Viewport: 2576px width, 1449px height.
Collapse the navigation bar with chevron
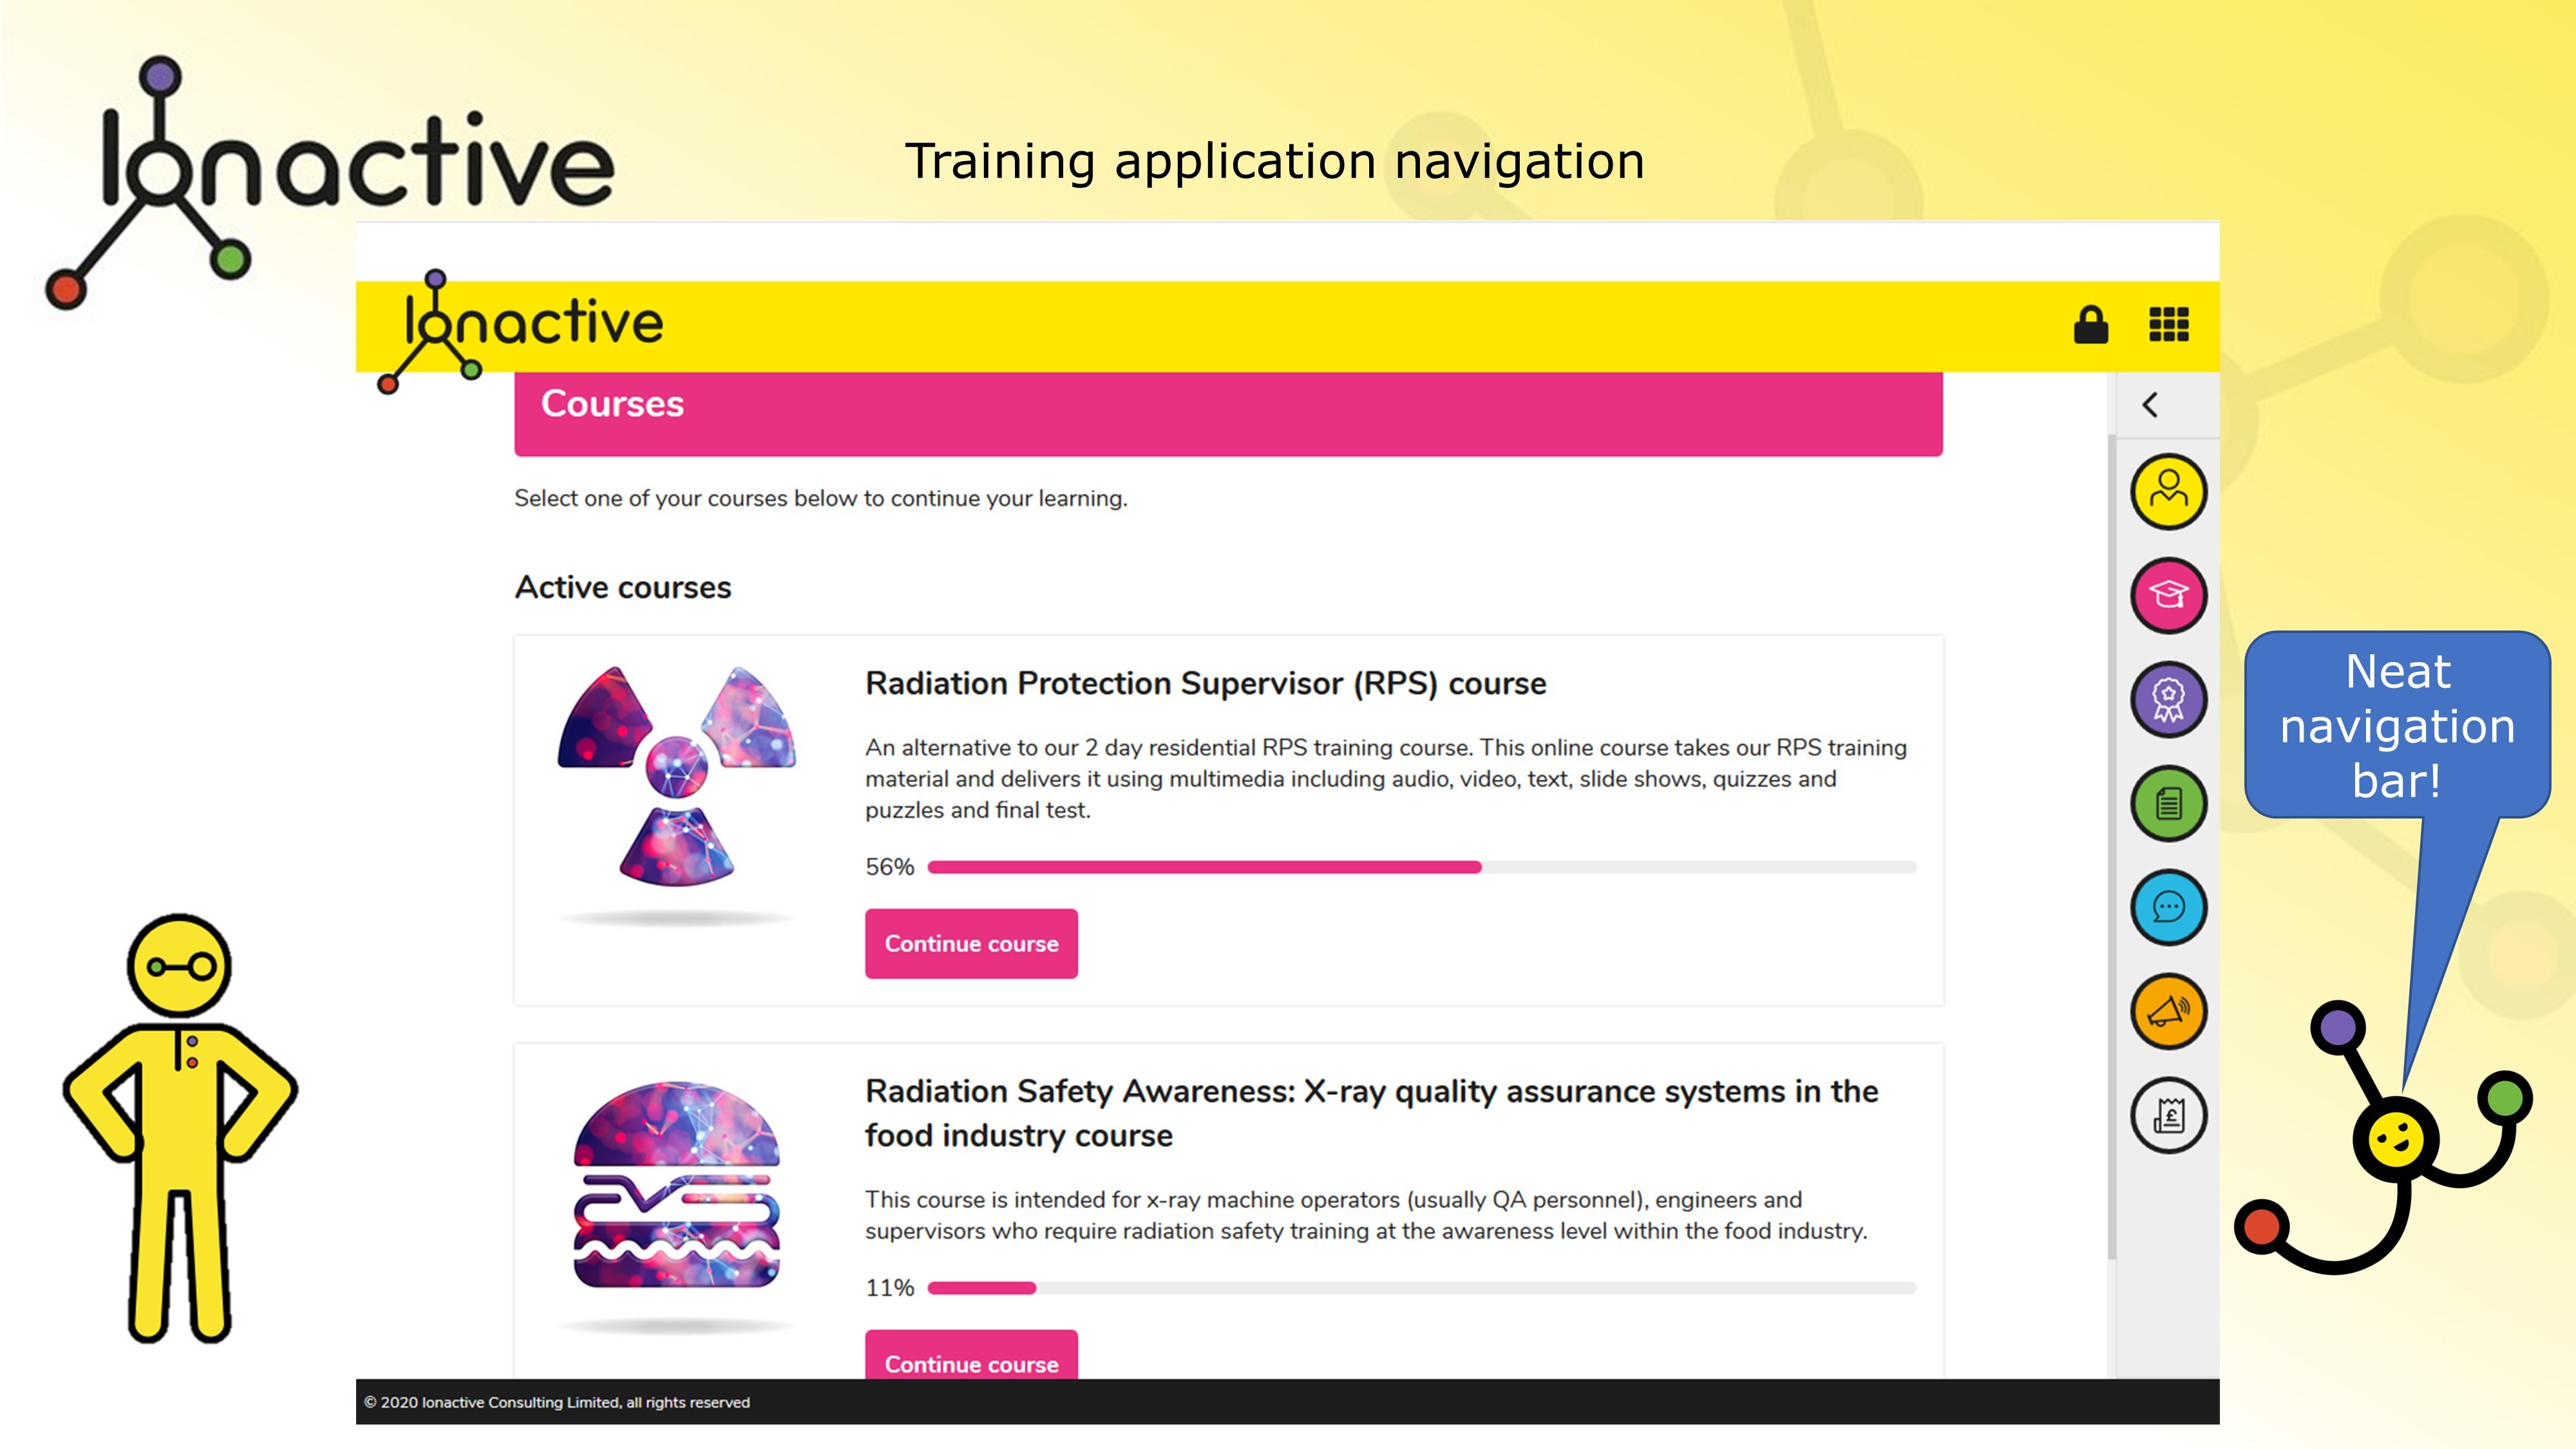click(x=2151, y=405)
